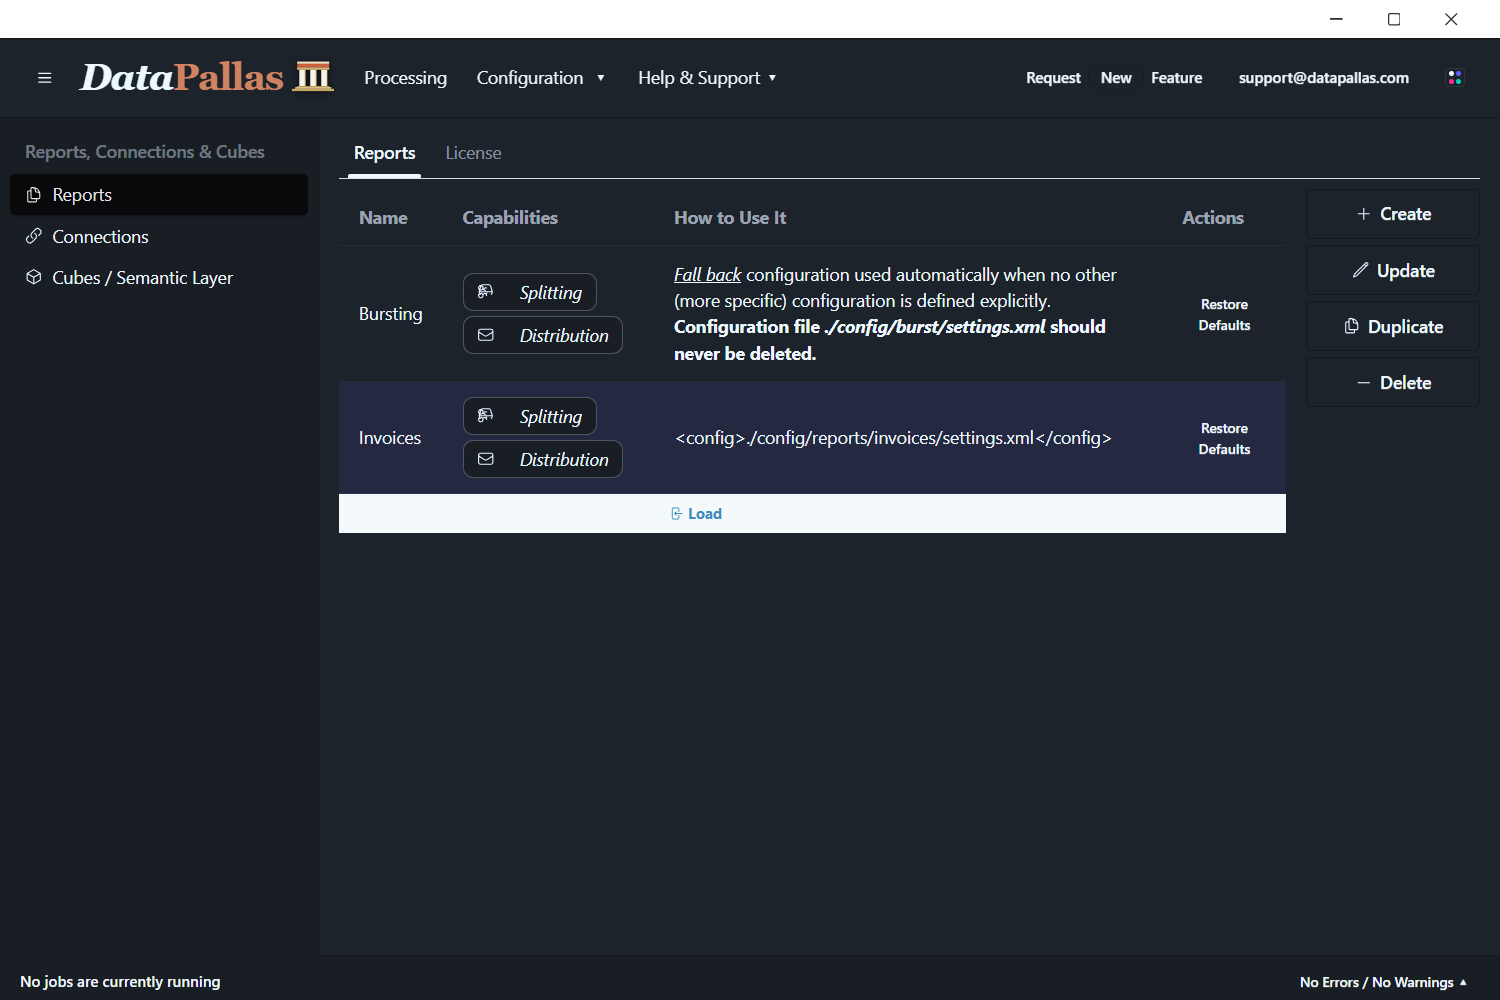Click the pencil icon on Update
This screenshot has width=1500, height=1000.
click(x=1360, y=270)
